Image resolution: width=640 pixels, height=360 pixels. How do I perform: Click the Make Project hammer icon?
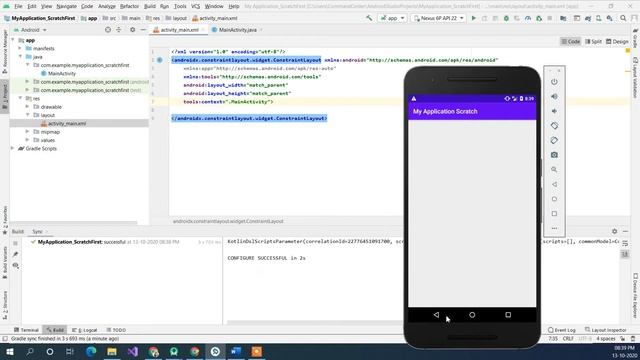click(369, 18)
